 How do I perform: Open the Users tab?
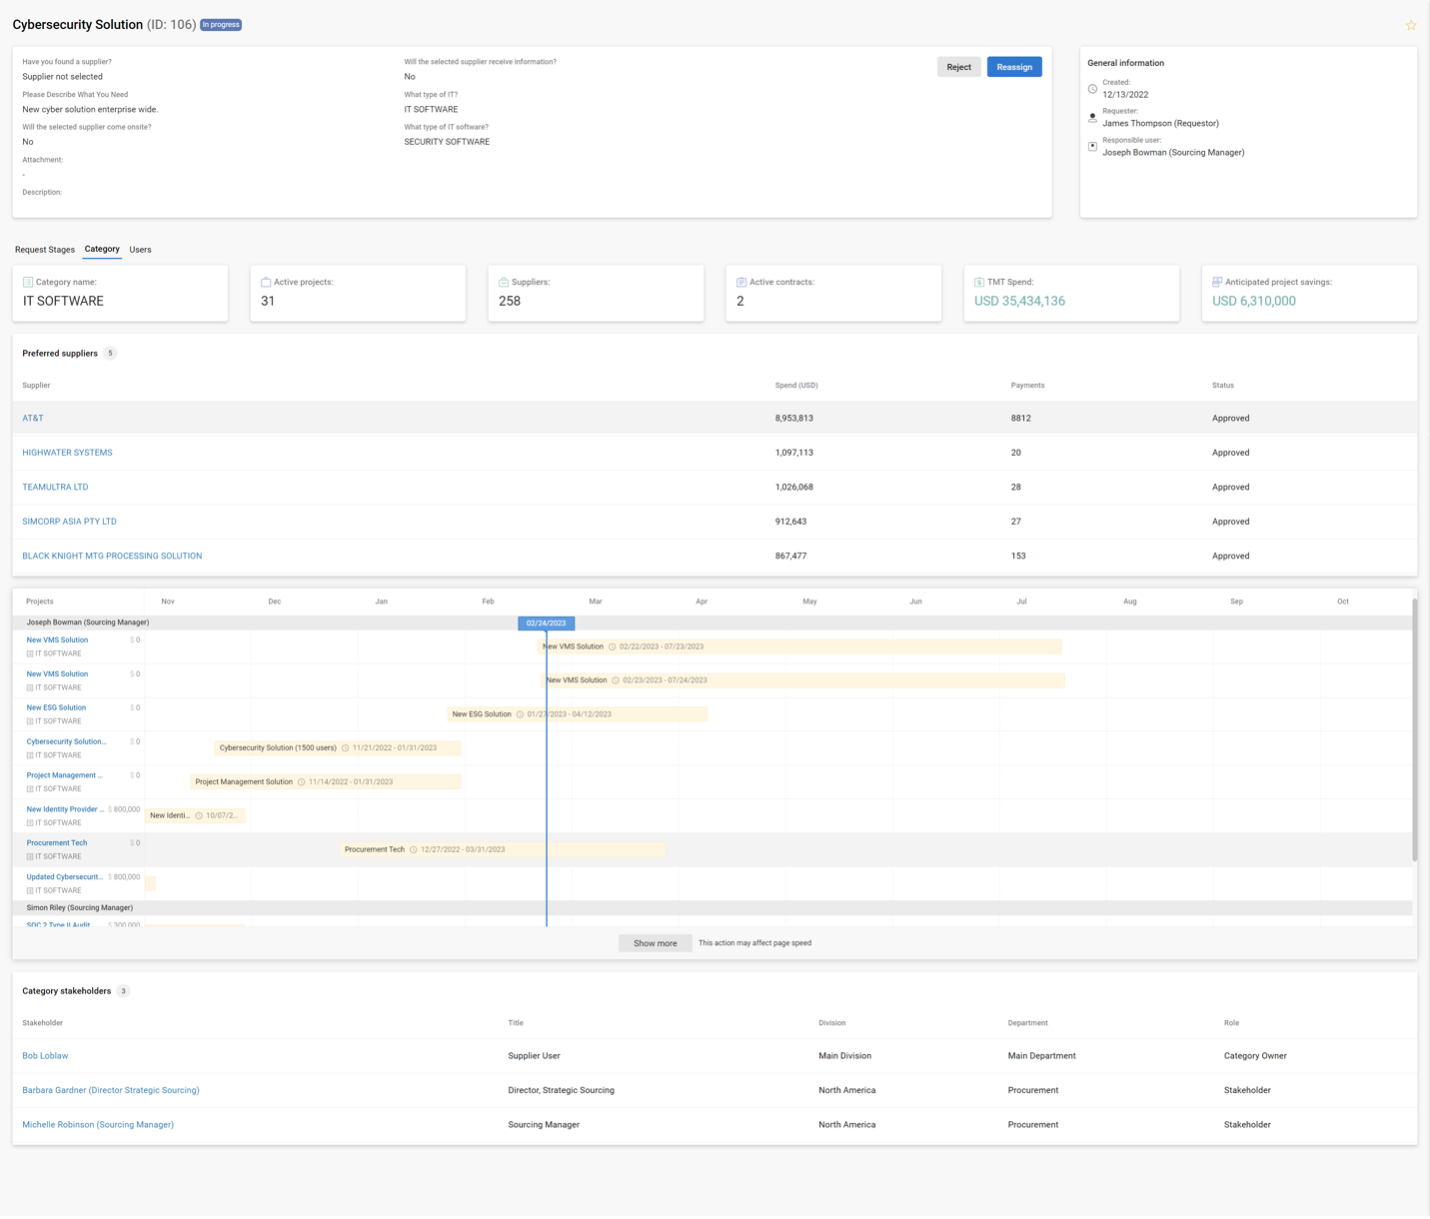tap(140, 250)
